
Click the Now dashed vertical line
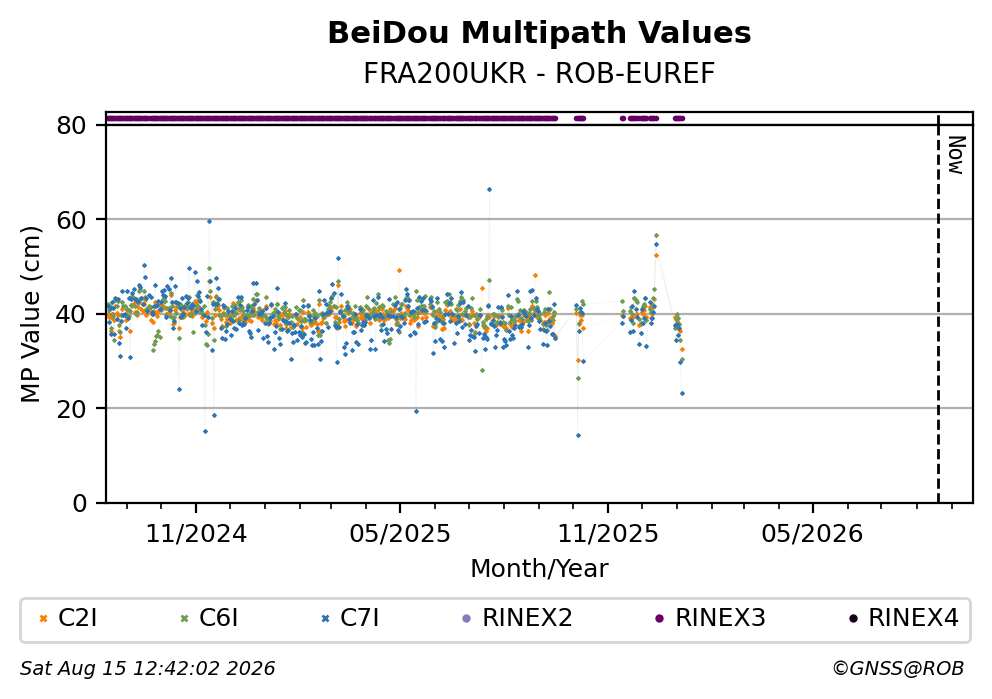pos(938,310)
